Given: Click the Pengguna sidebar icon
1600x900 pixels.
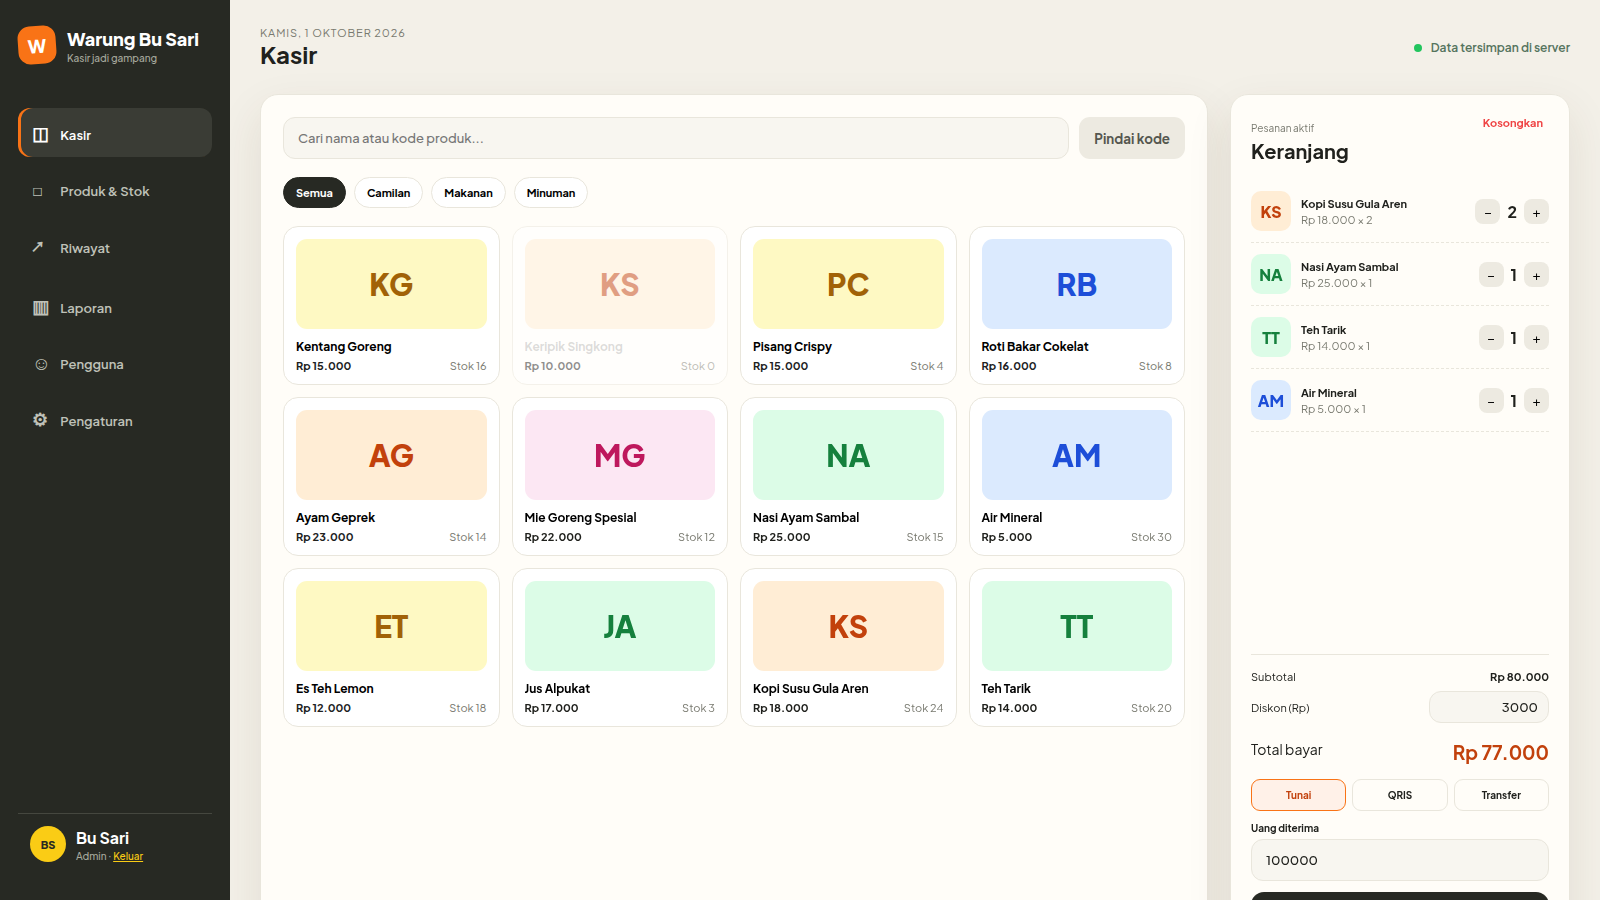Looking at the screenshot, I should click(x=41, y=364).
